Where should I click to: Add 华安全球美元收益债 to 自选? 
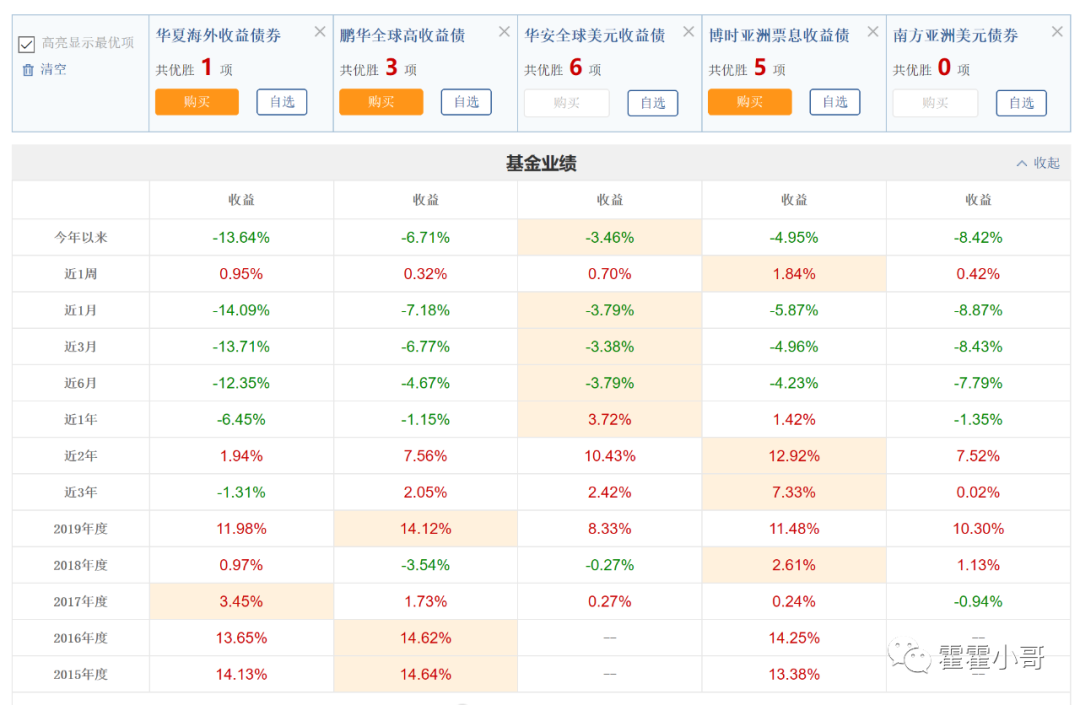(x=652, y=102)
